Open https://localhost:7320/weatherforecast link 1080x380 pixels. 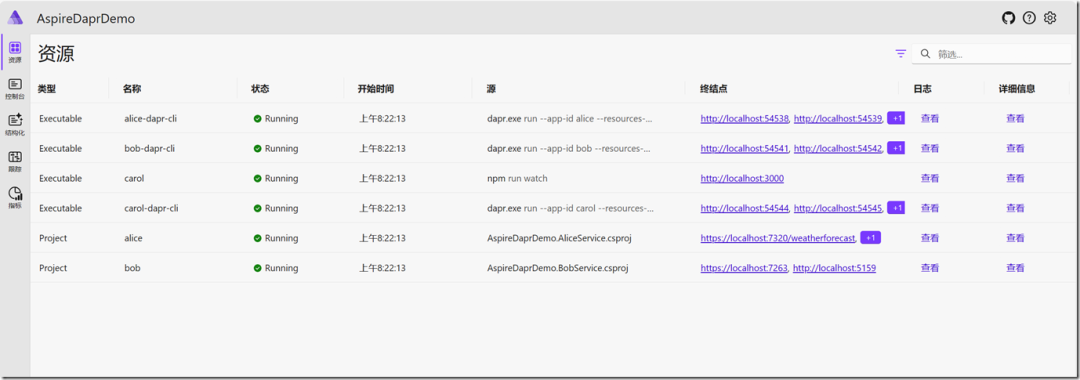[778, 238]
